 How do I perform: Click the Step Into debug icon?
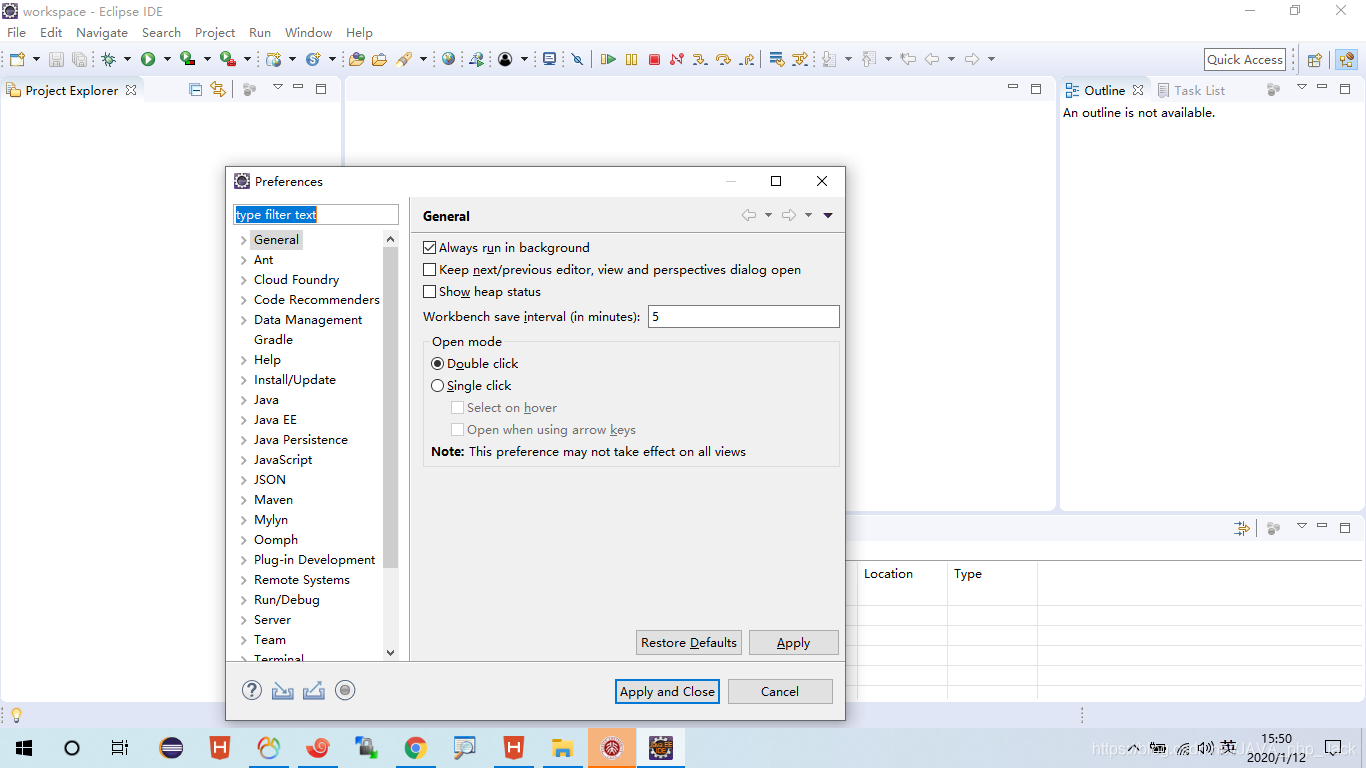click(700, 59)
